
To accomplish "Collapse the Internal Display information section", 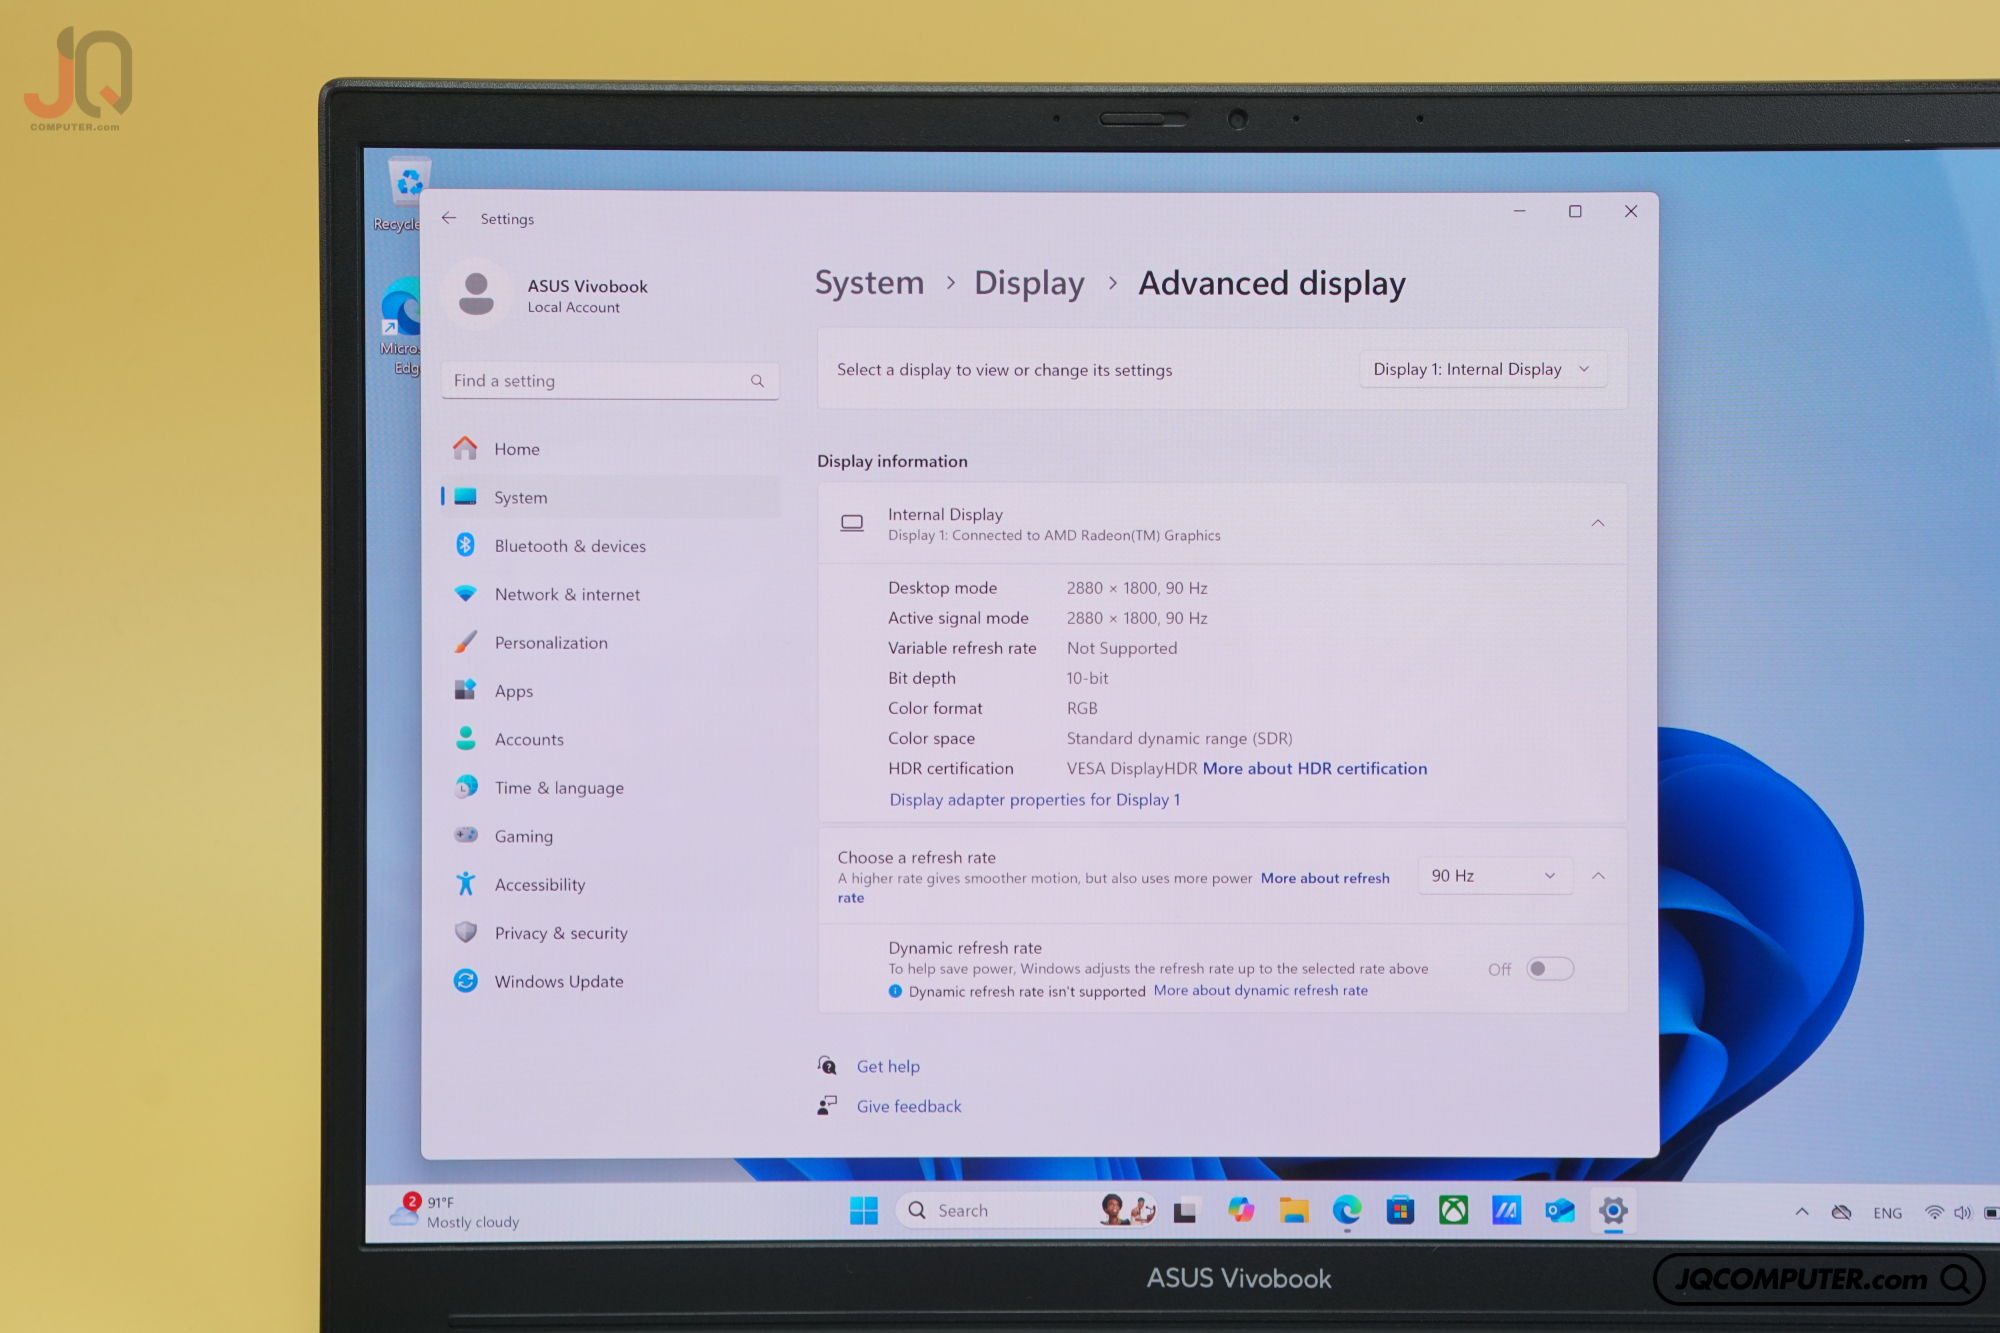I will 1598,523.
